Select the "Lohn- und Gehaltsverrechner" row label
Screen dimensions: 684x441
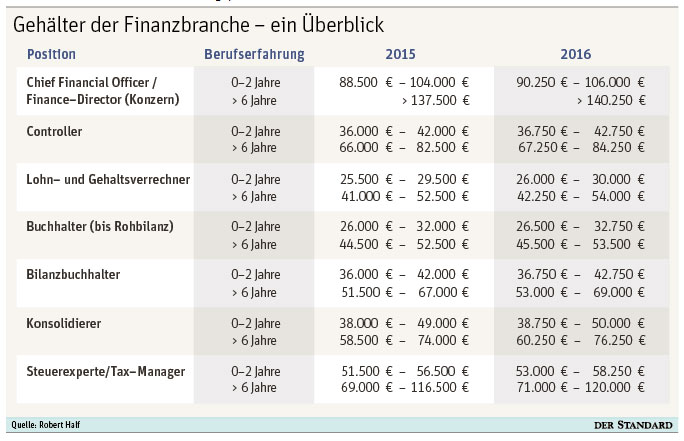point(108,179)
